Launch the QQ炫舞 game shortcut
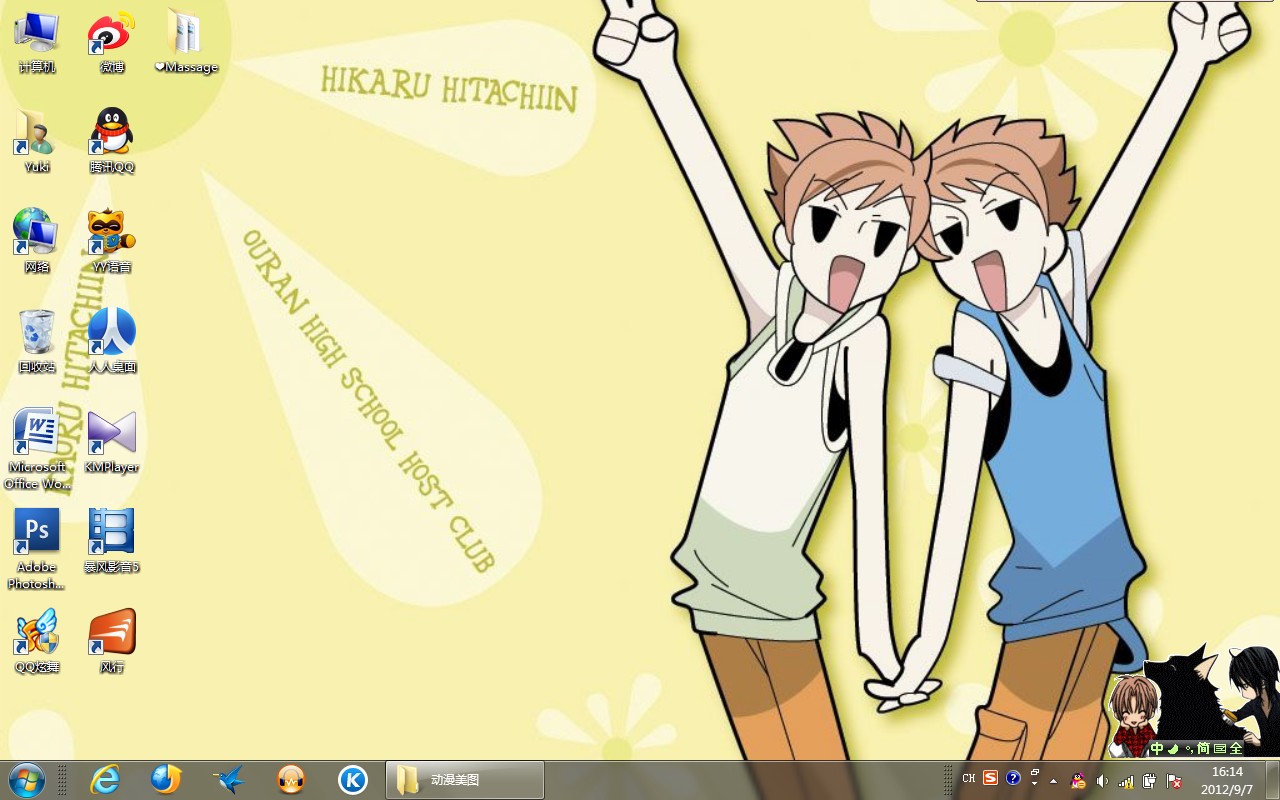The height and width of the screenshot is (800, 1280). 37,642
